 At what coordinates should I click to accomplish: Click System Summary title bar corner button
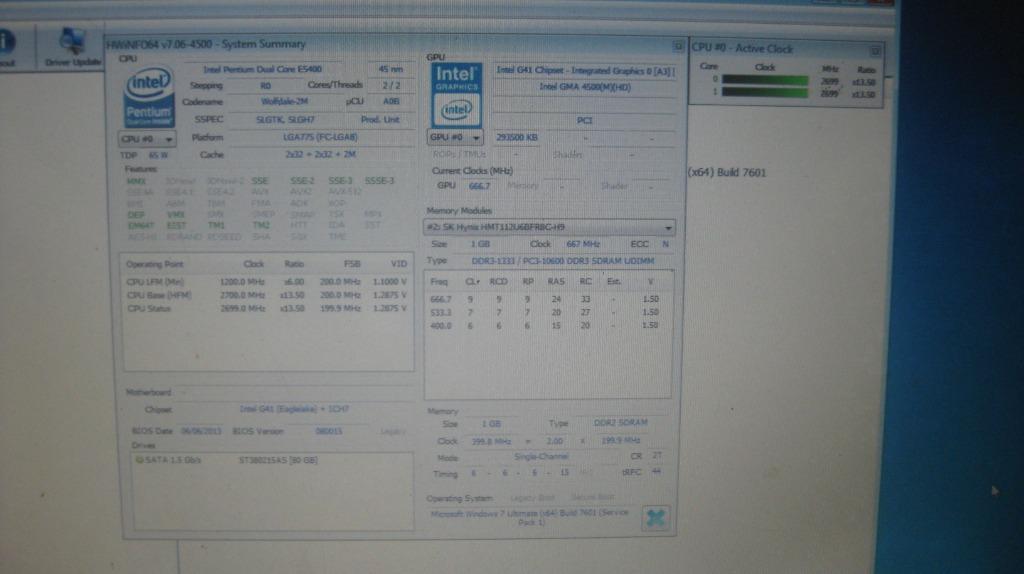tap(677, 46)
